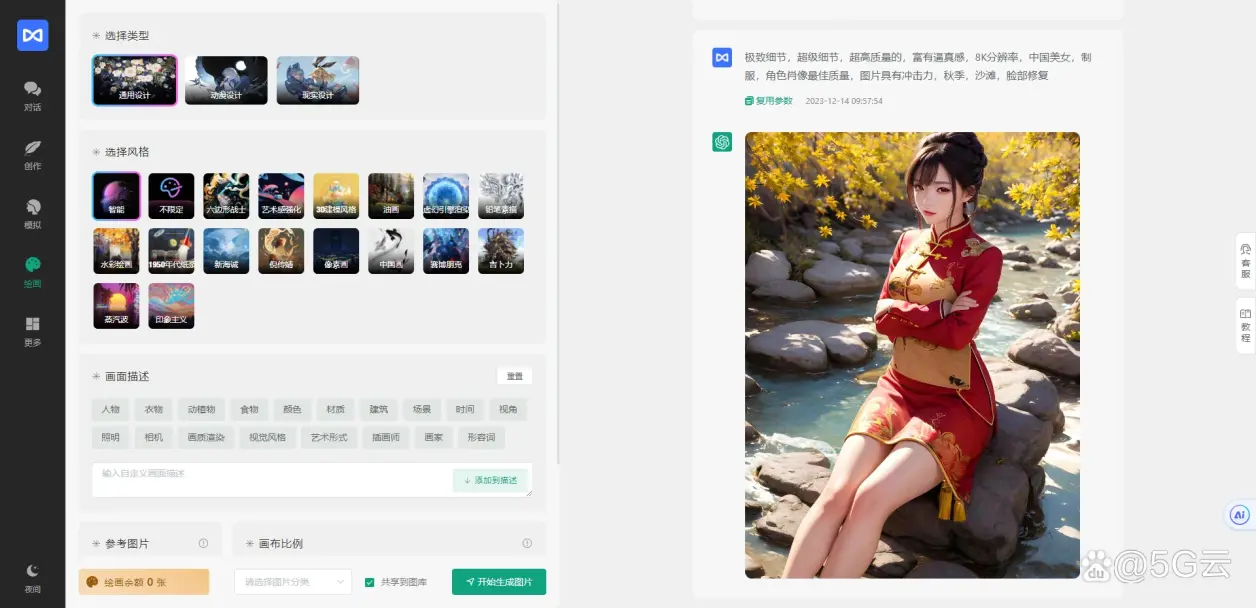Open the 时间 description tag

465,409
